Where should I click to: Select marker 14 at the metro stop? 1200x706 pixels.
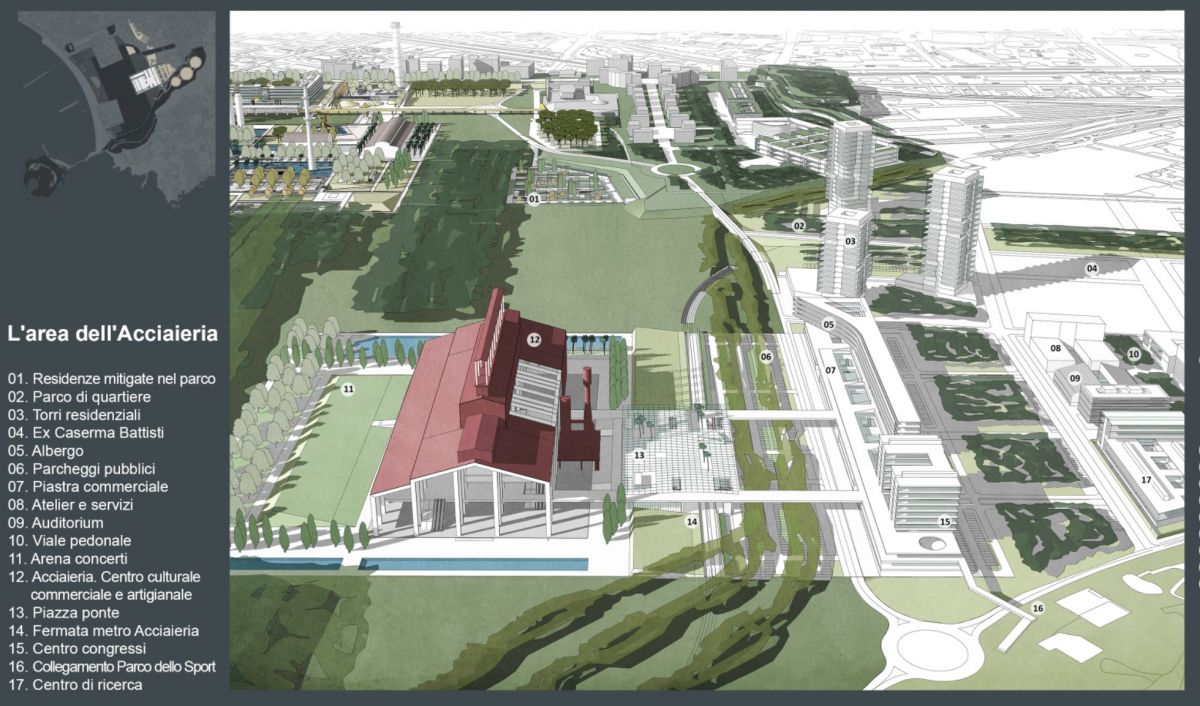click(x=691, y=522)
